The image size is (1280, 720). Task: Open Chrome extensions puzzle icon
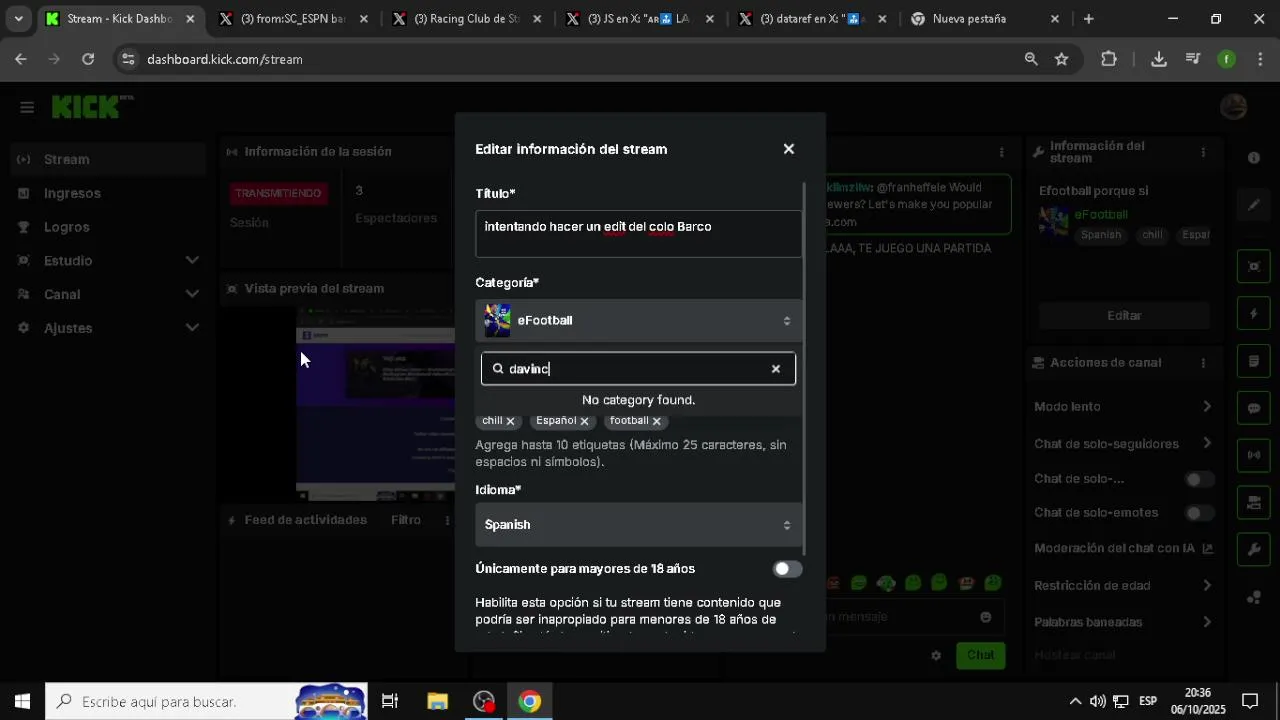(x=1109, y=59)
